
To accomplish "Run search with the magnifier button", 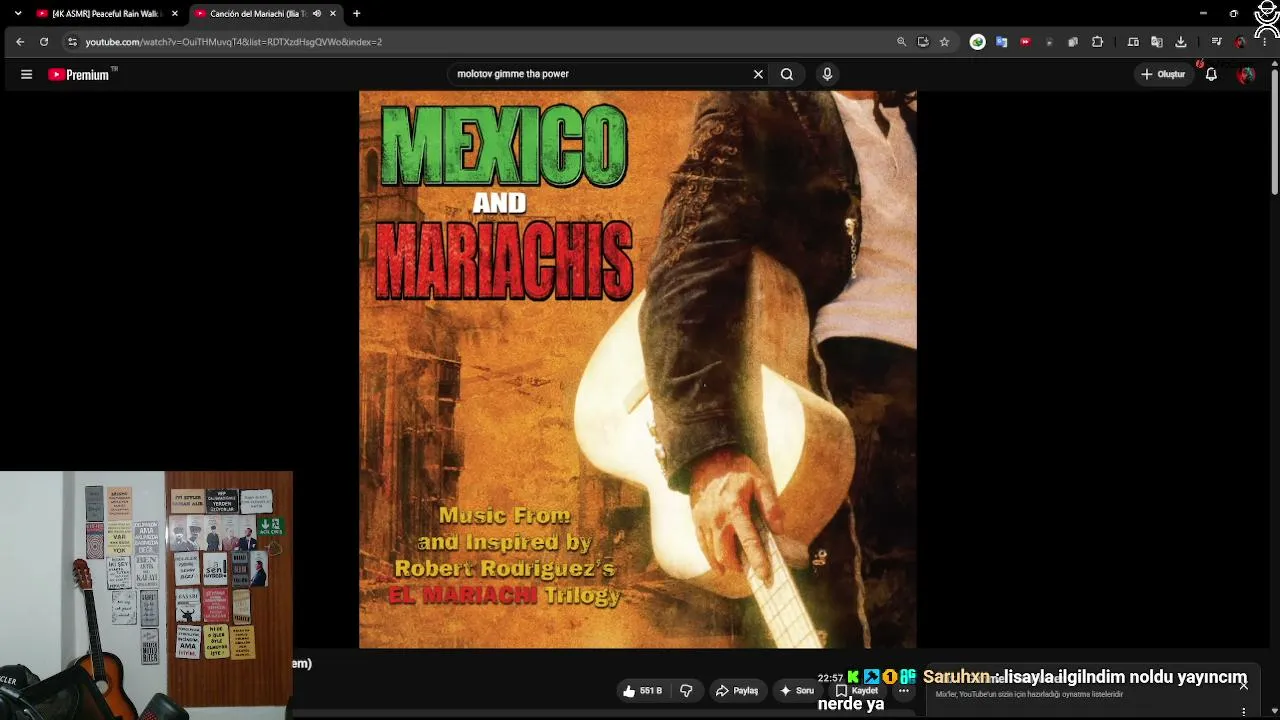I will [x=787, y=74].
